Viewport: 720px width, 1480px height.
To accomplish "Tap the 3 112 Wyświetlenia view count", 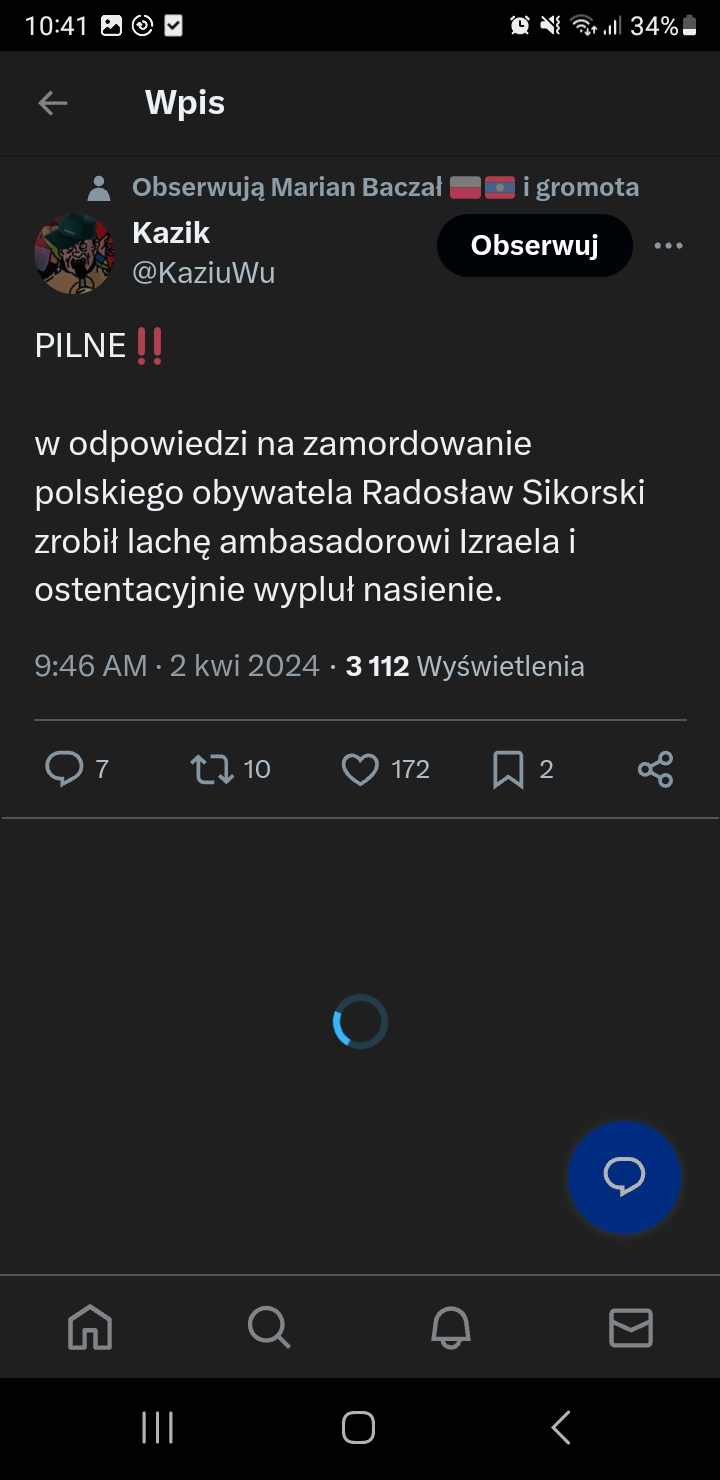I will coord(465,666).
